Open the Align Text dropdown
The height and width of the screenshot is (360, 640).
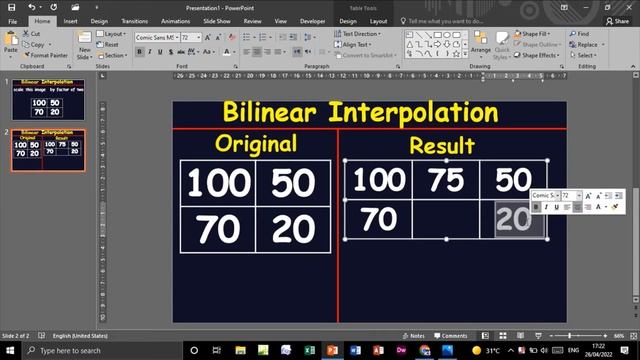click(x=353, y=44)
